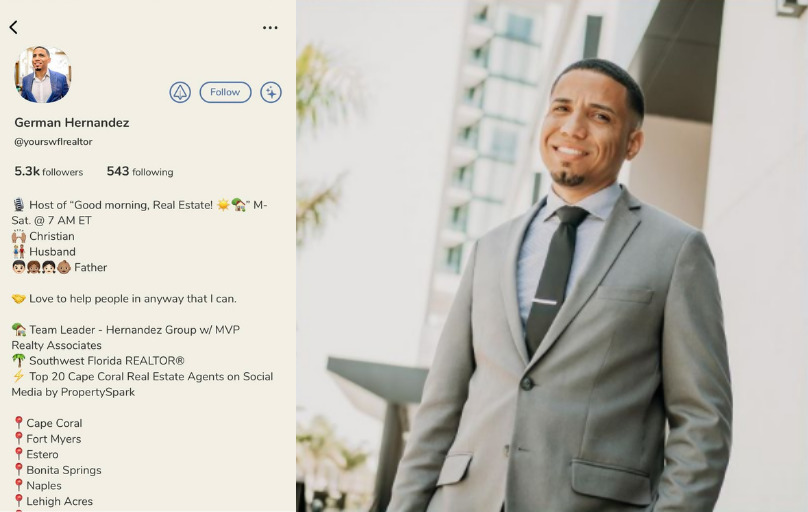808x512 pixels.
Task: Go back using the left arrow
Action: [13, 27]
